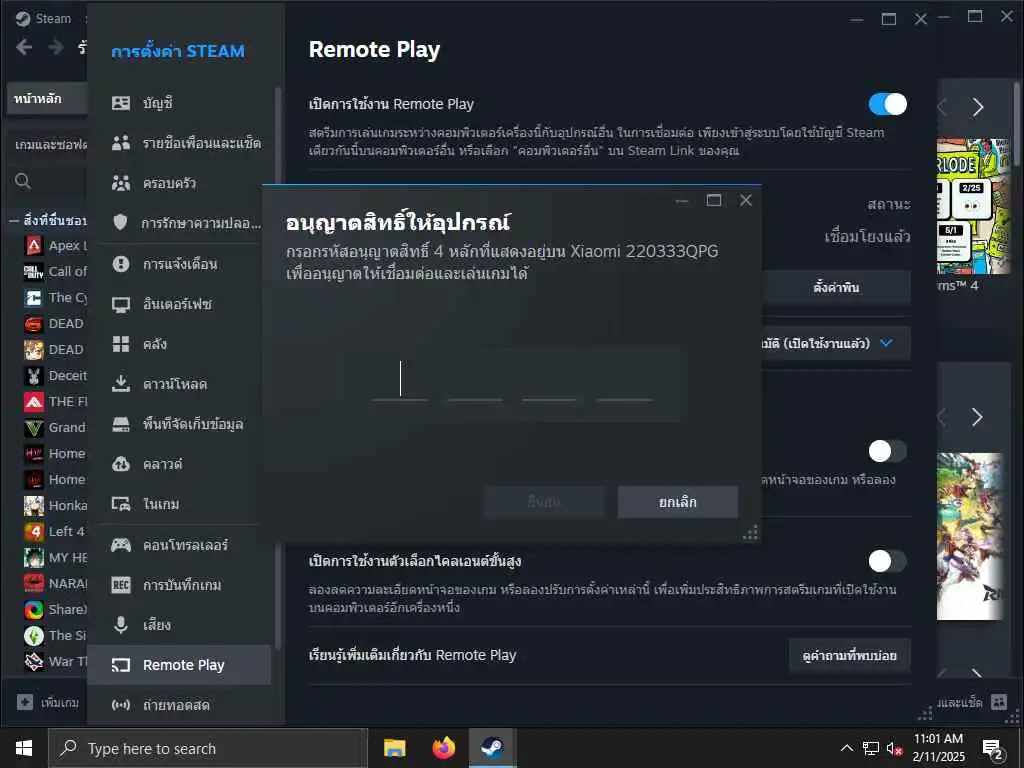Open the ดาวน์โหลด downloads icon

(x=121, y=384)
